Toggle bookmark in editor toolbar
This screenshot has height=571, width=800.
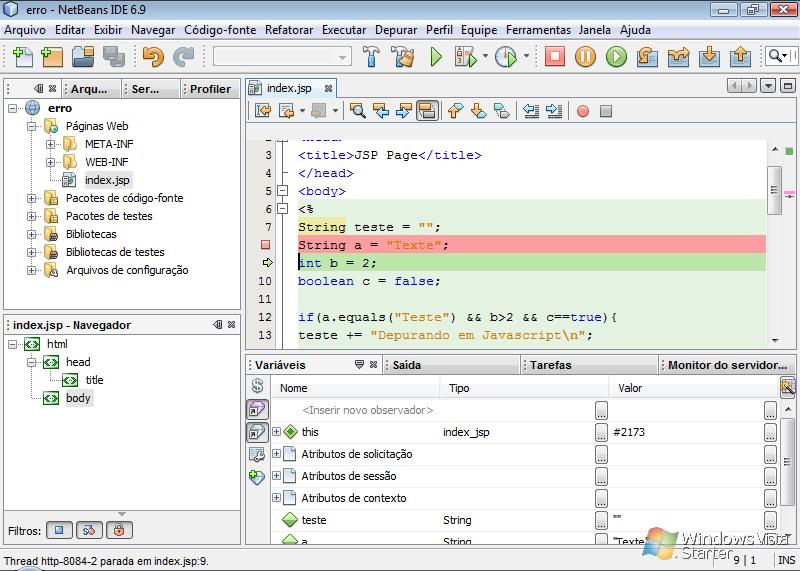[502, 110]
